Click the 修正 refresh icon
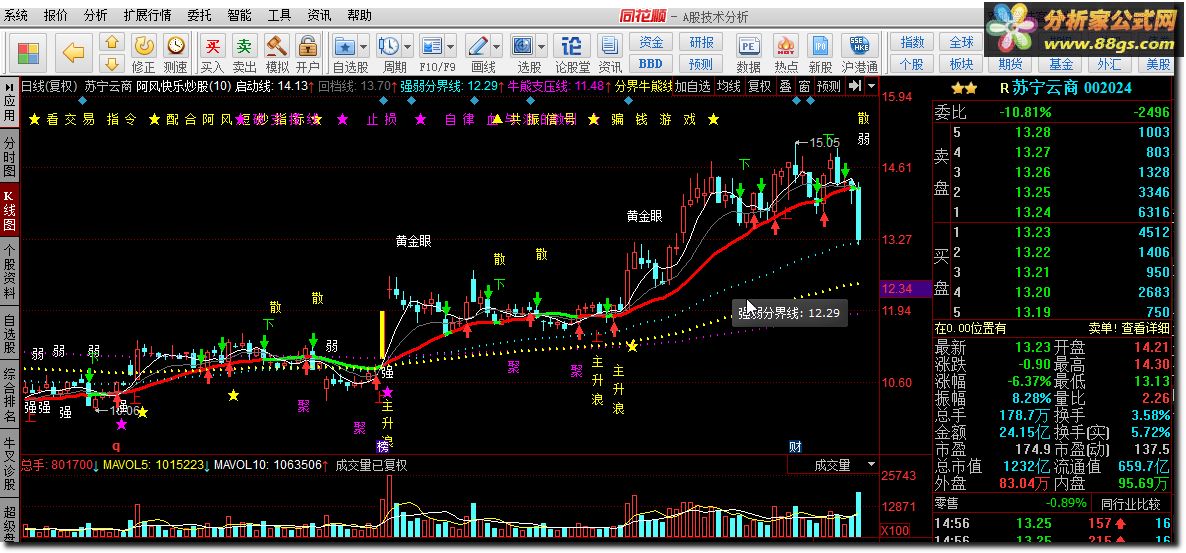Screen dimensions: 1186x553 coord(144,46)
